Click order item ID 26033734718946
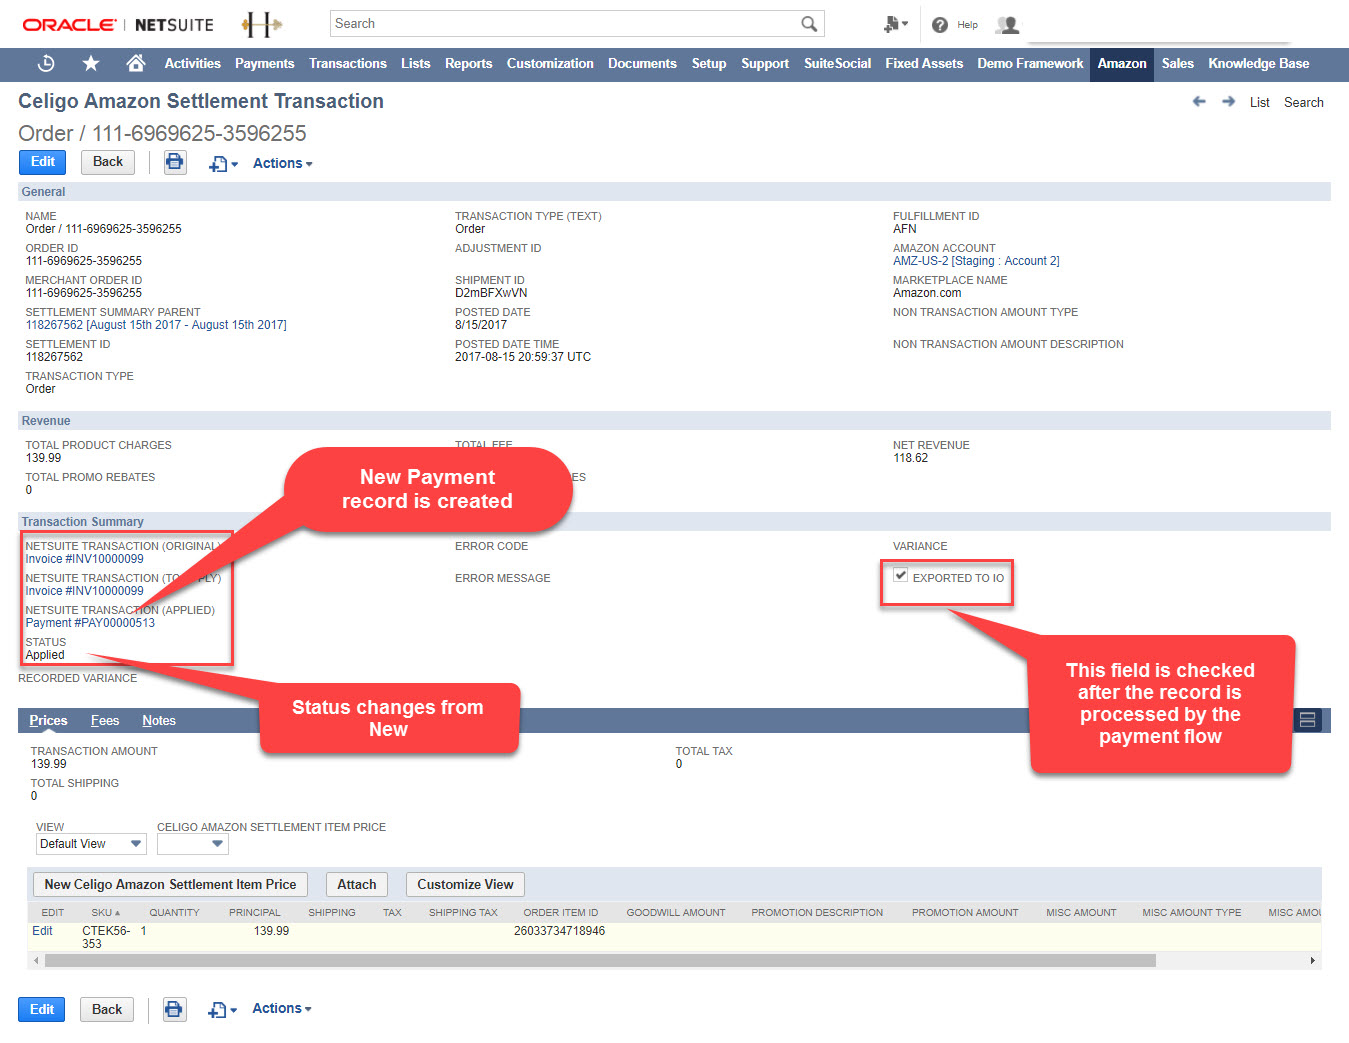Image resolution: width=1349 pixels, height=1043 pixels. (x=559, y=931)
